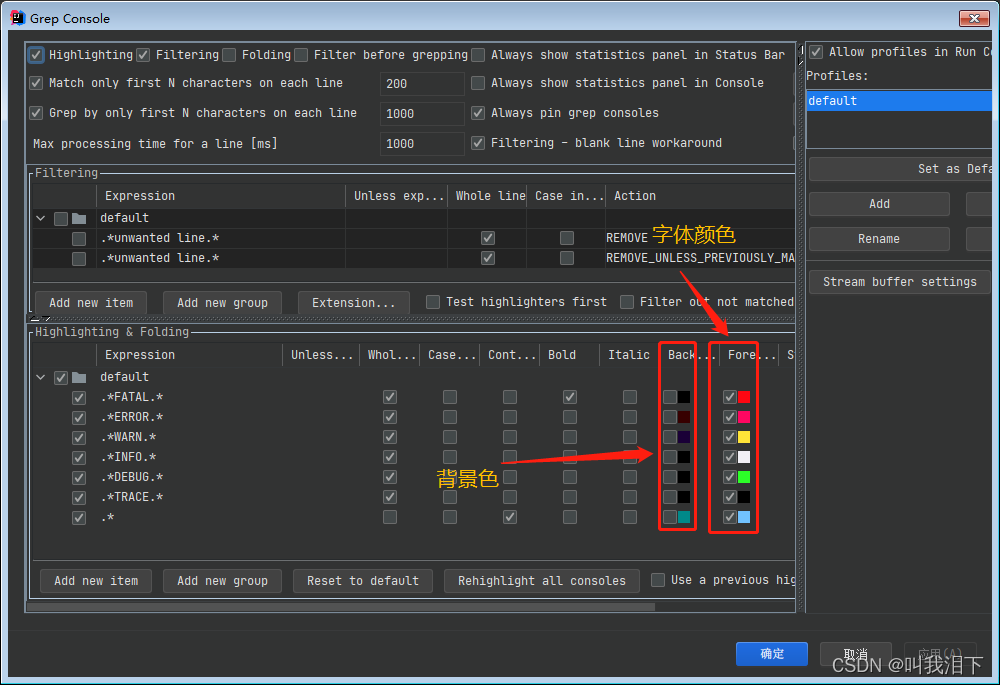
Task: Enable Test highlighters first checkbox
Action: click(x=433, y=302)
